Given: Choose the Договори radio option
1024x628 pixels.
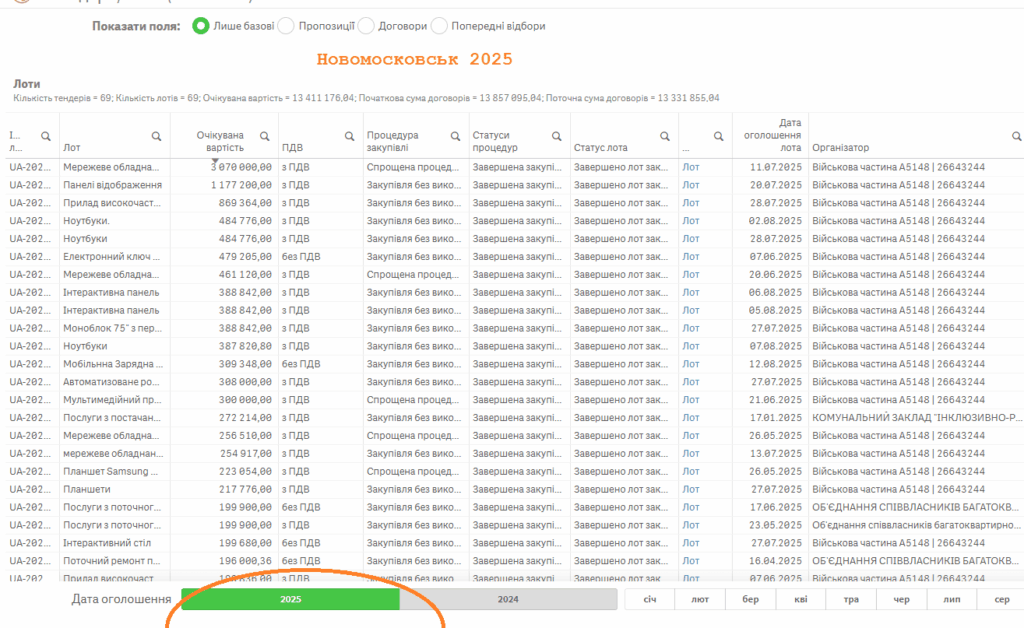Looking at the screenshot, I should [366, 26].
